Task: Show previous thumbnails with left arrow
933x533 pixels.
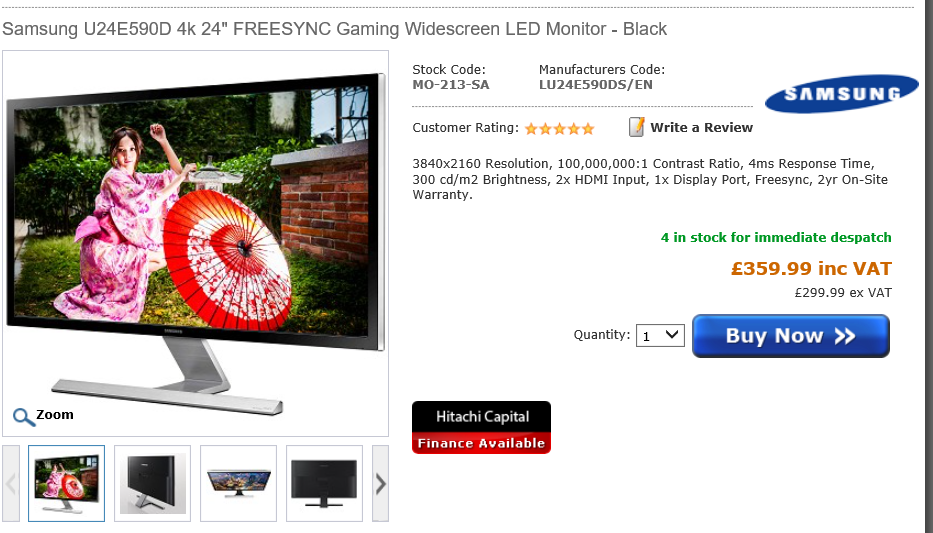Action: pyautogui.click(x=11, y=484)
